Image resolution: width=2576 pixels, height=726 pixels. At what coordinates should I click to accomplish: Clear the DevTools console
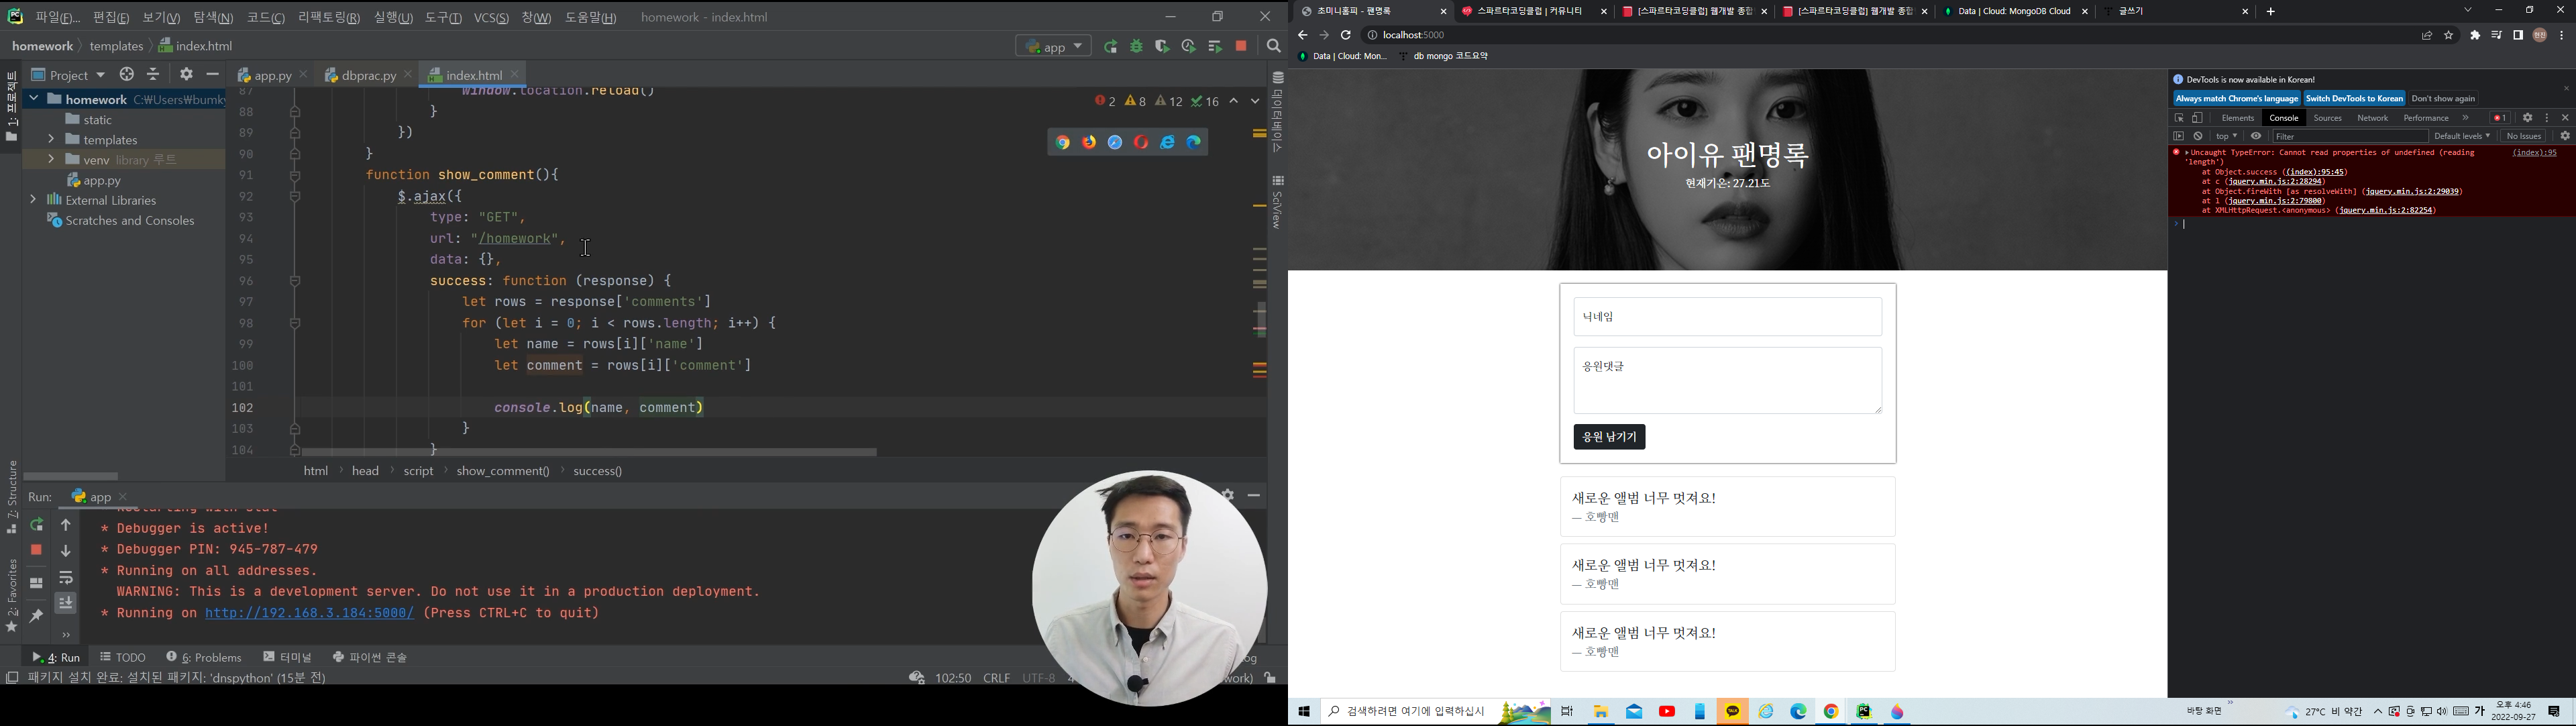pyautogui.click(x=2198, y=136)
